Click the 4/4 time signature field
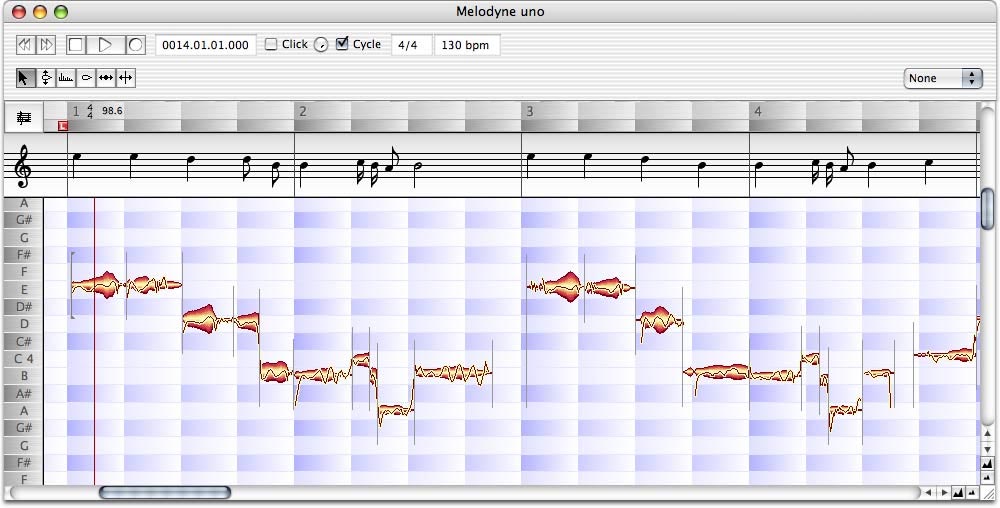Screen dimensions: 1000x508 [411, 45]
